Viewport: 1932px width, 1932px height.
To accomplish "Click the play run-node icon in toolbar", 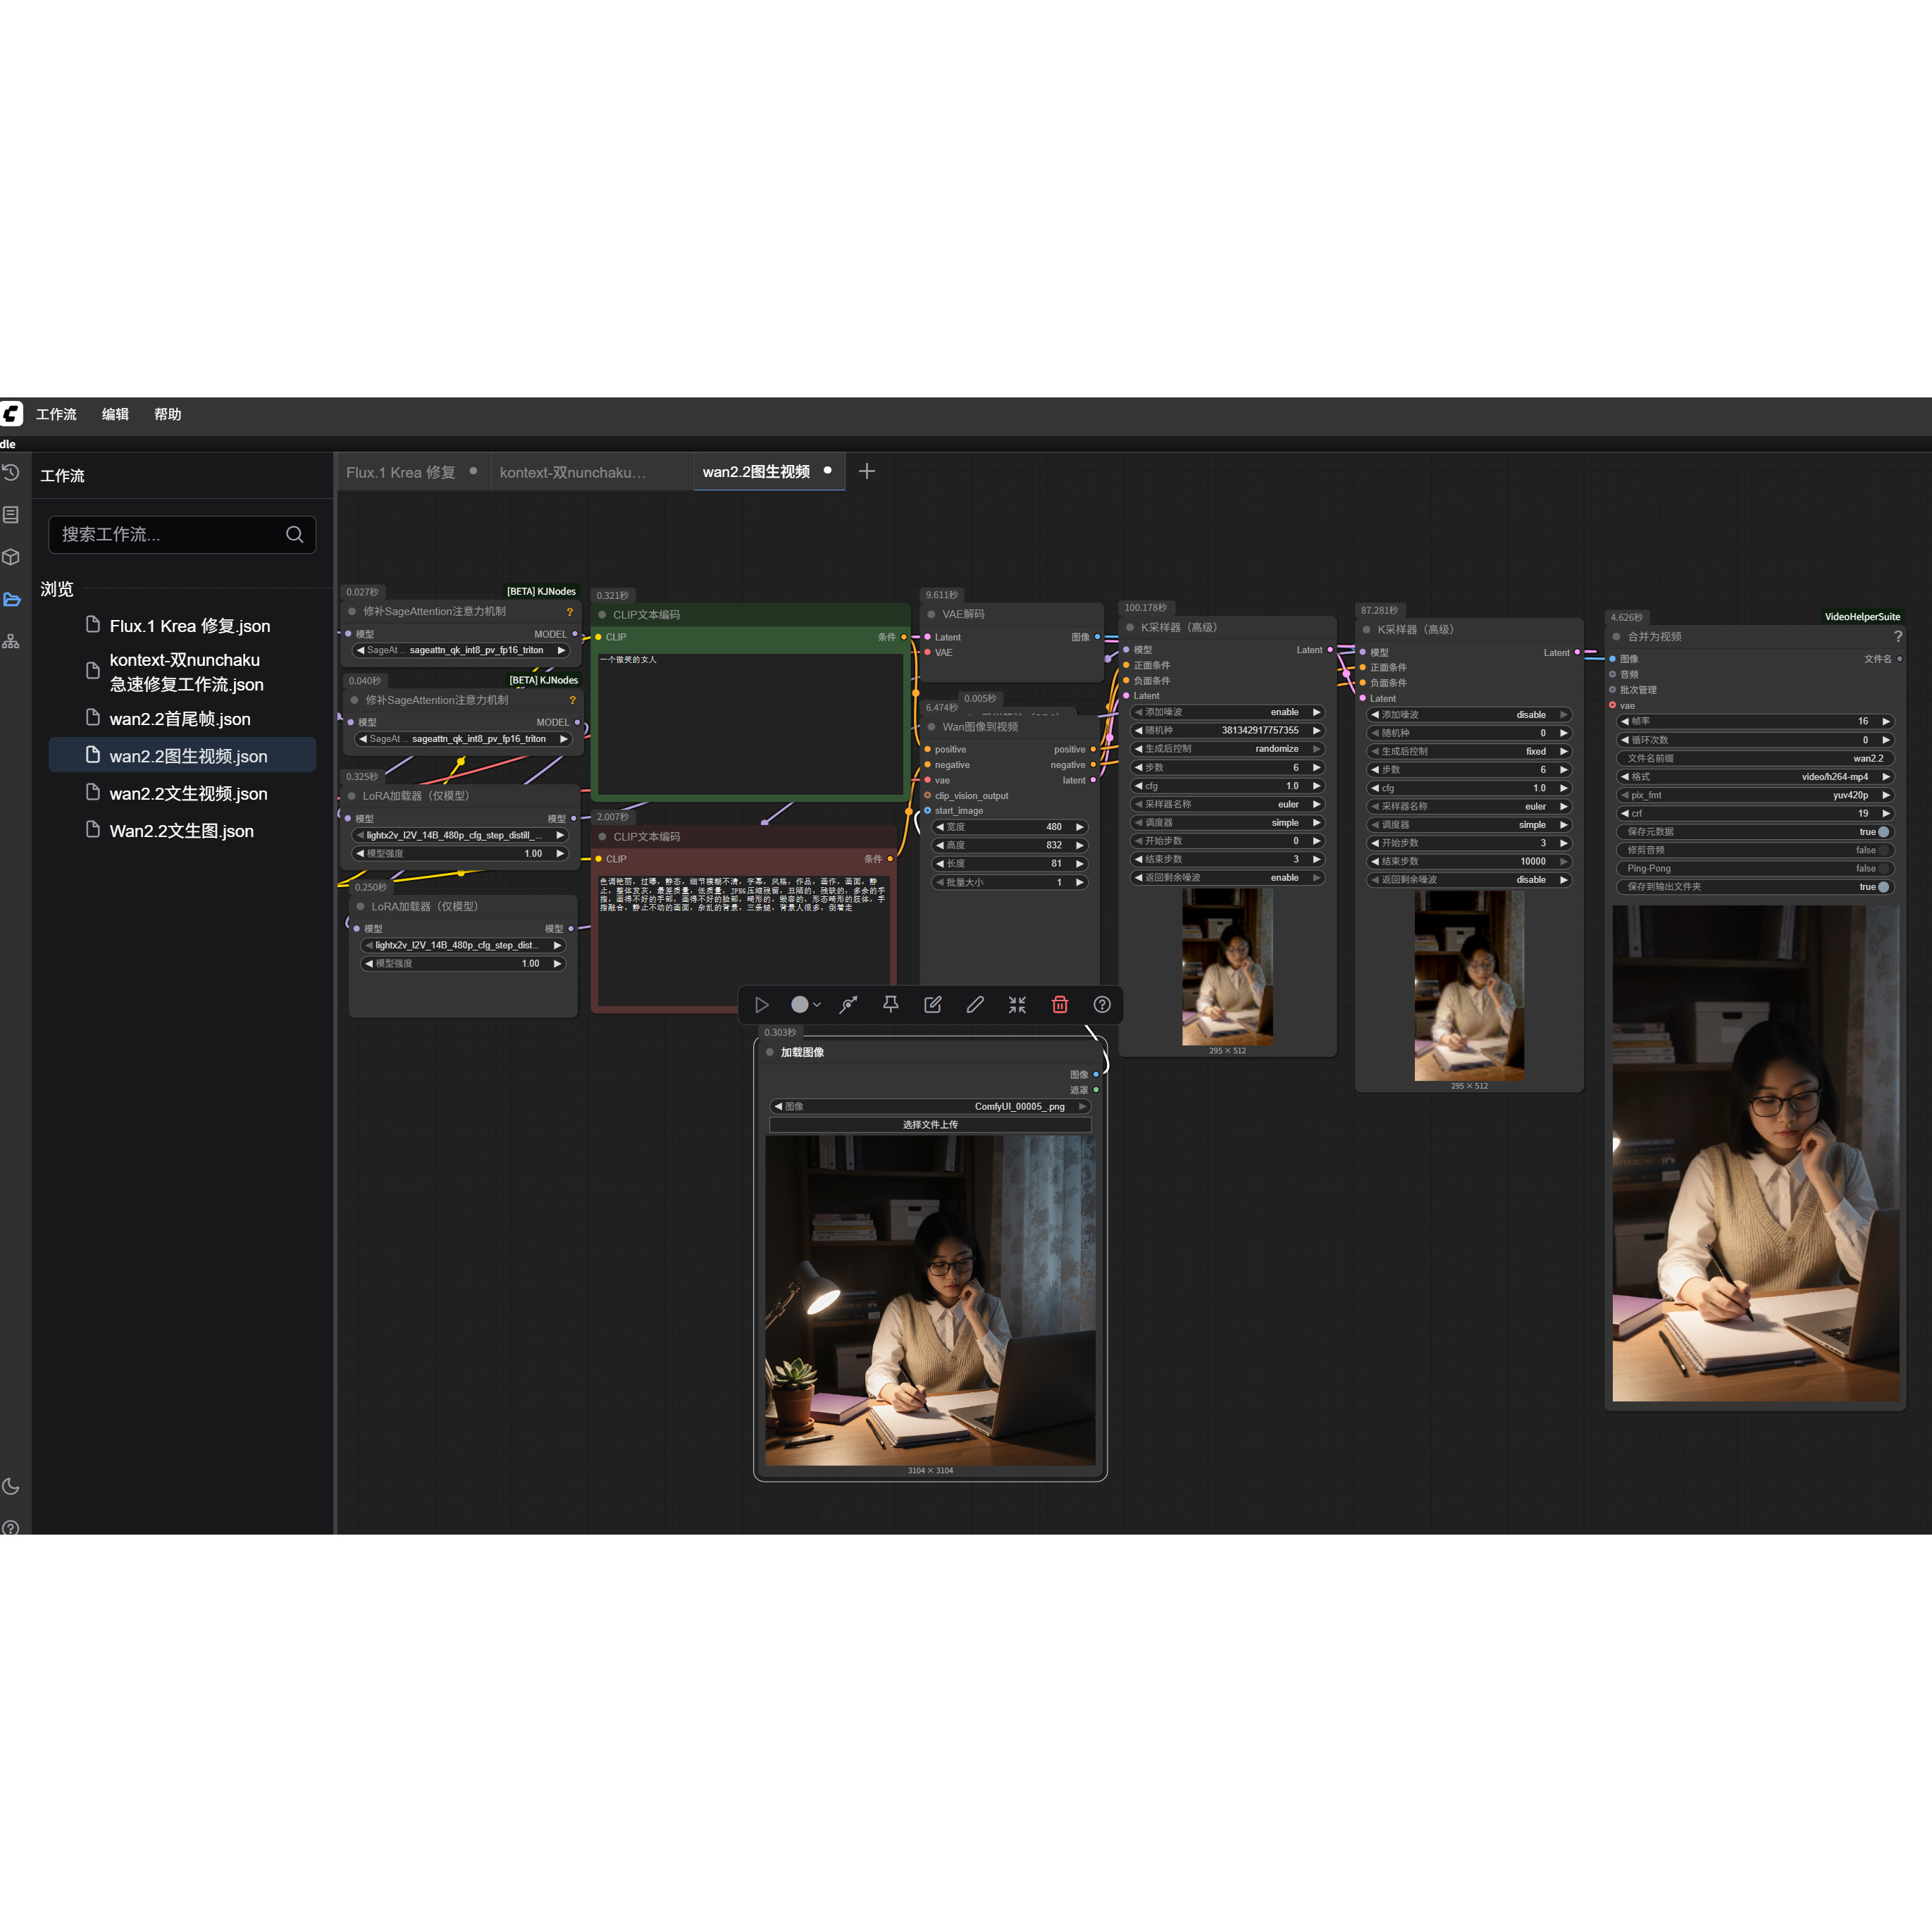I will pyautogui.click(x=761, y=1004).
